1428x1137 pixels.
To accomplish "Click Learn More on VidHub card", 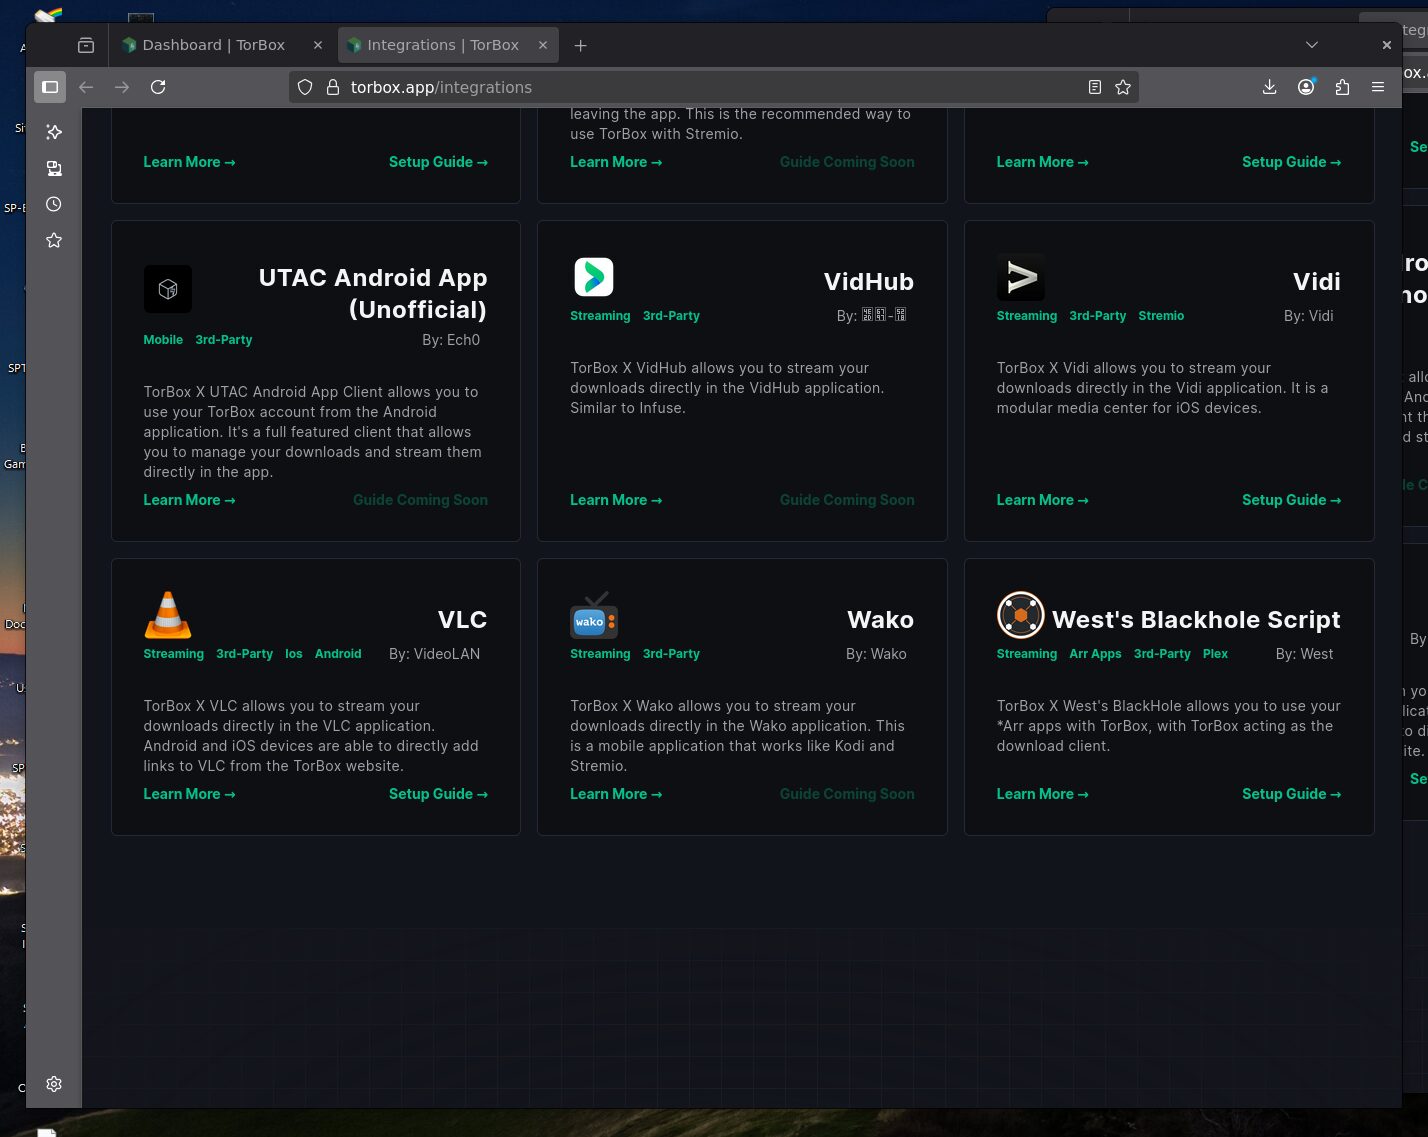I will pyautogui.click(x=616, y=500).
